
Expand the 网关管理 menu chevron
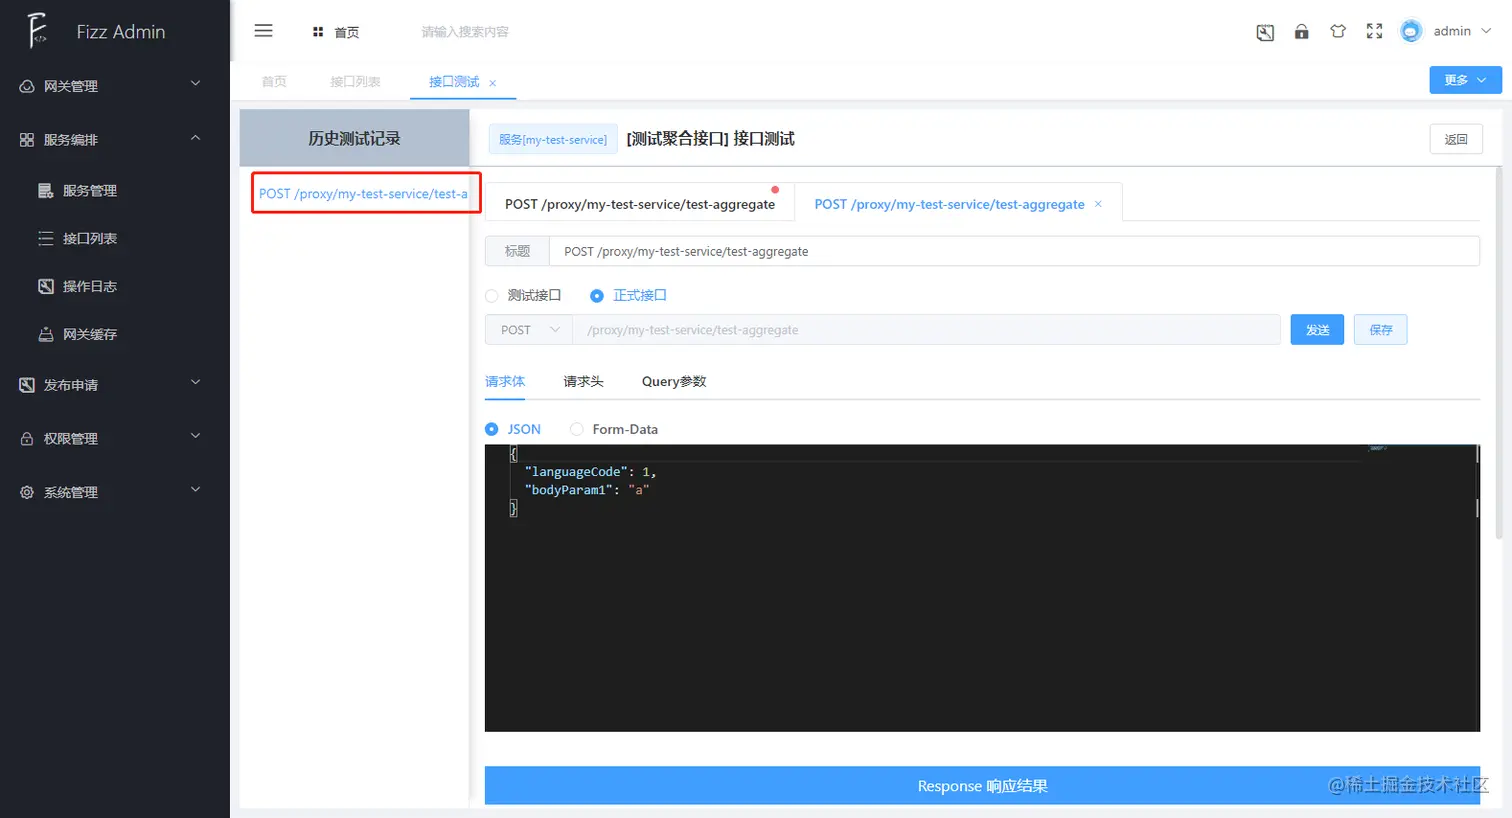pos(196,84)
